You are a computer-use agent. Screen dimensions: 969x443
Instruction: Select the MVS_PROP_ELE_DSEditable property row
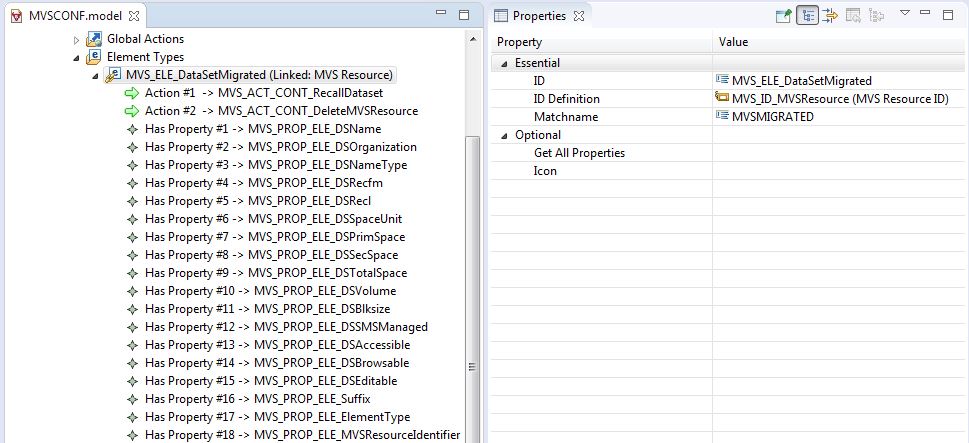(271, 381)
